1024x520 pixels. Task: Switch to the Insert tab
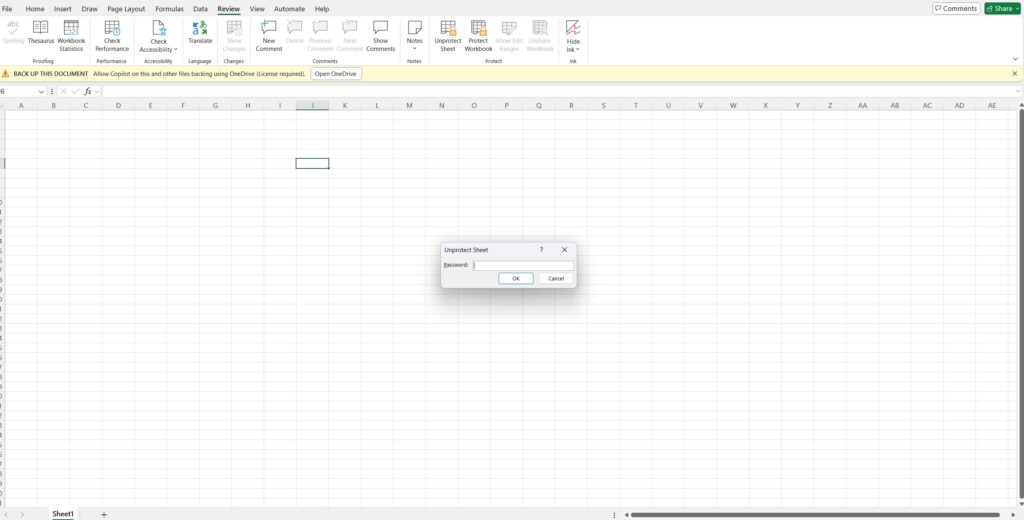(63, 9)
